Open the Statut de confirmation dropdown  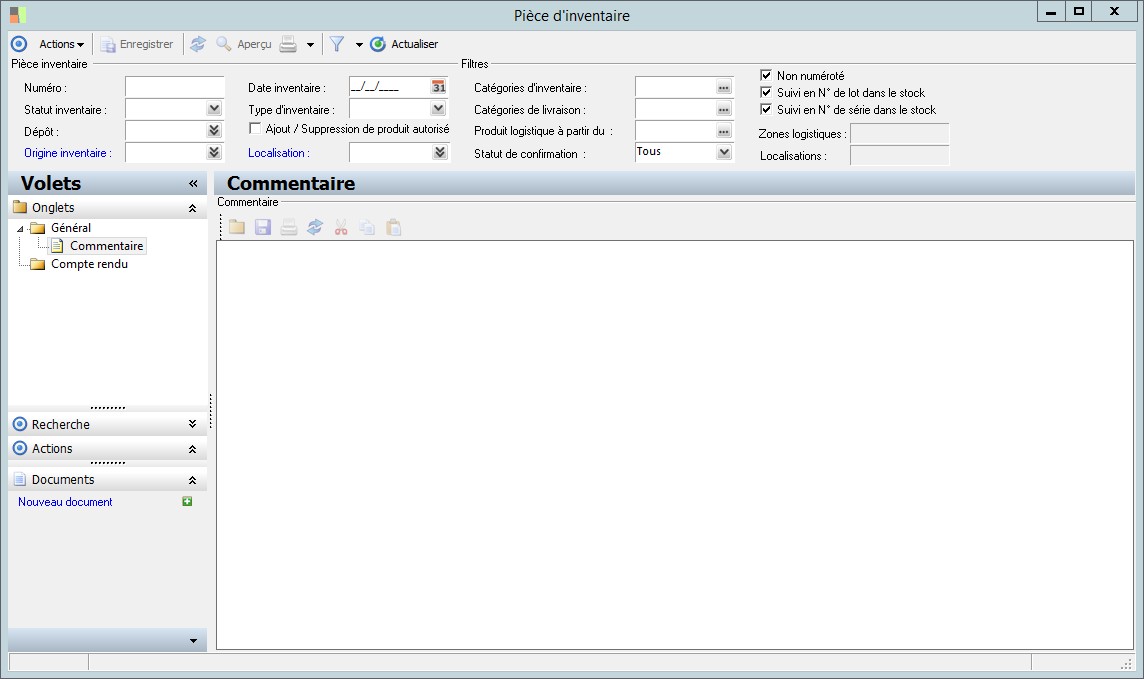pyautogui.click(x=723, y=152)
